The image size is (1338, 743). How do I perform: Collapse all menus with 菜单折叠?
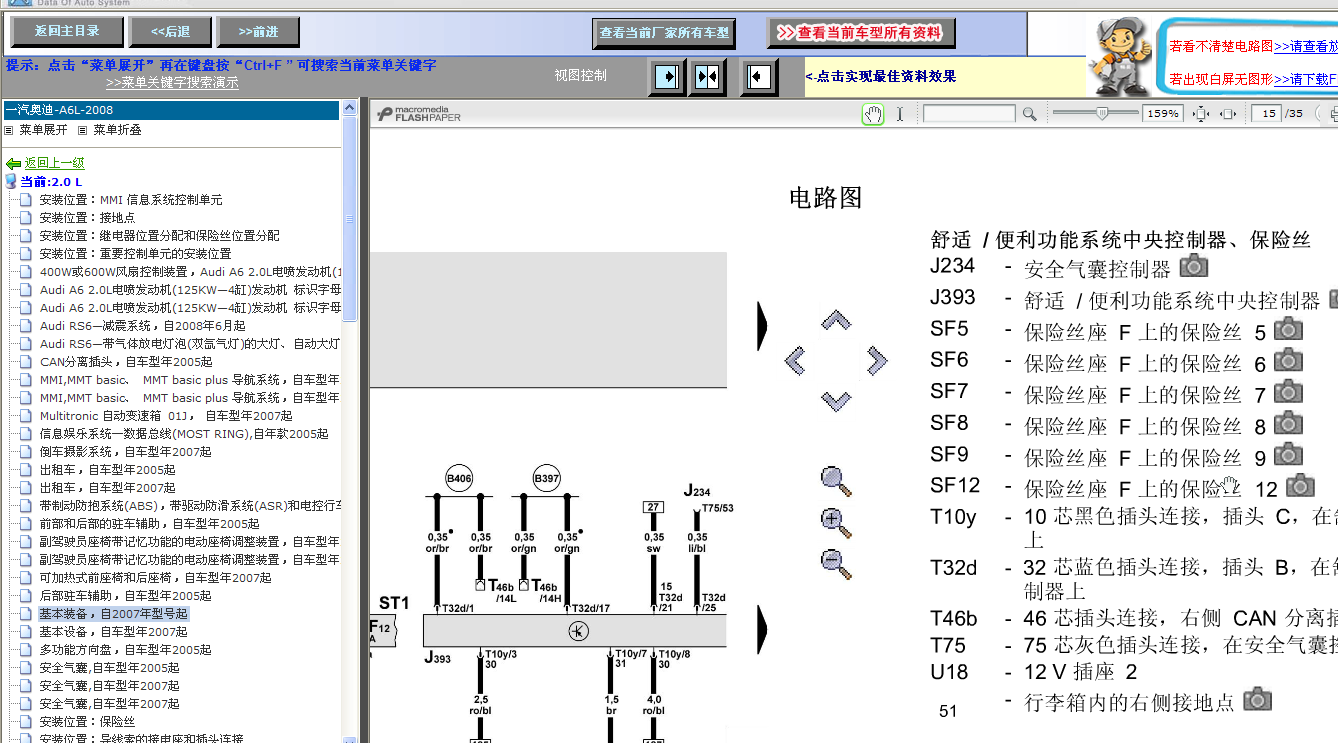click(x=118, y=130)
